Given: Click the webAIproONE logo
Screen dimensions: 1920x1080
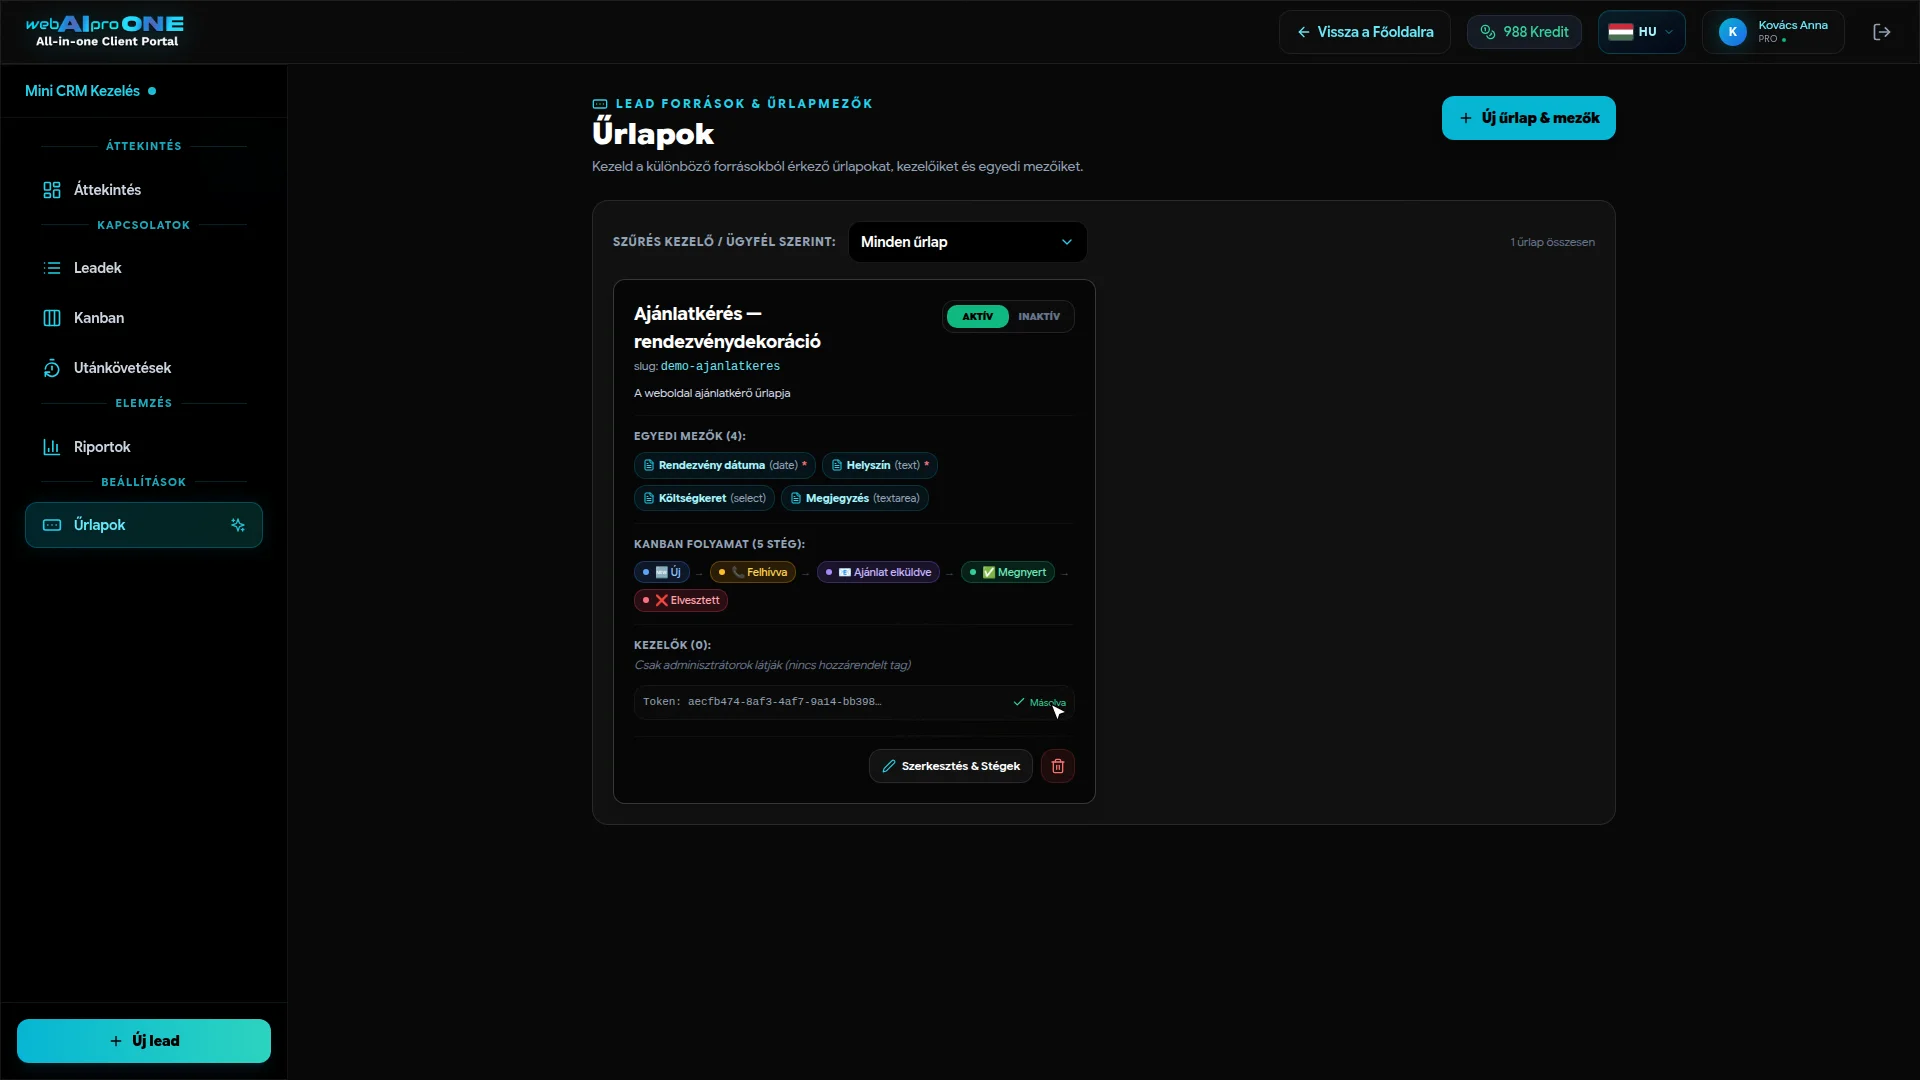Looking at the screenshot, I should 105,31.
